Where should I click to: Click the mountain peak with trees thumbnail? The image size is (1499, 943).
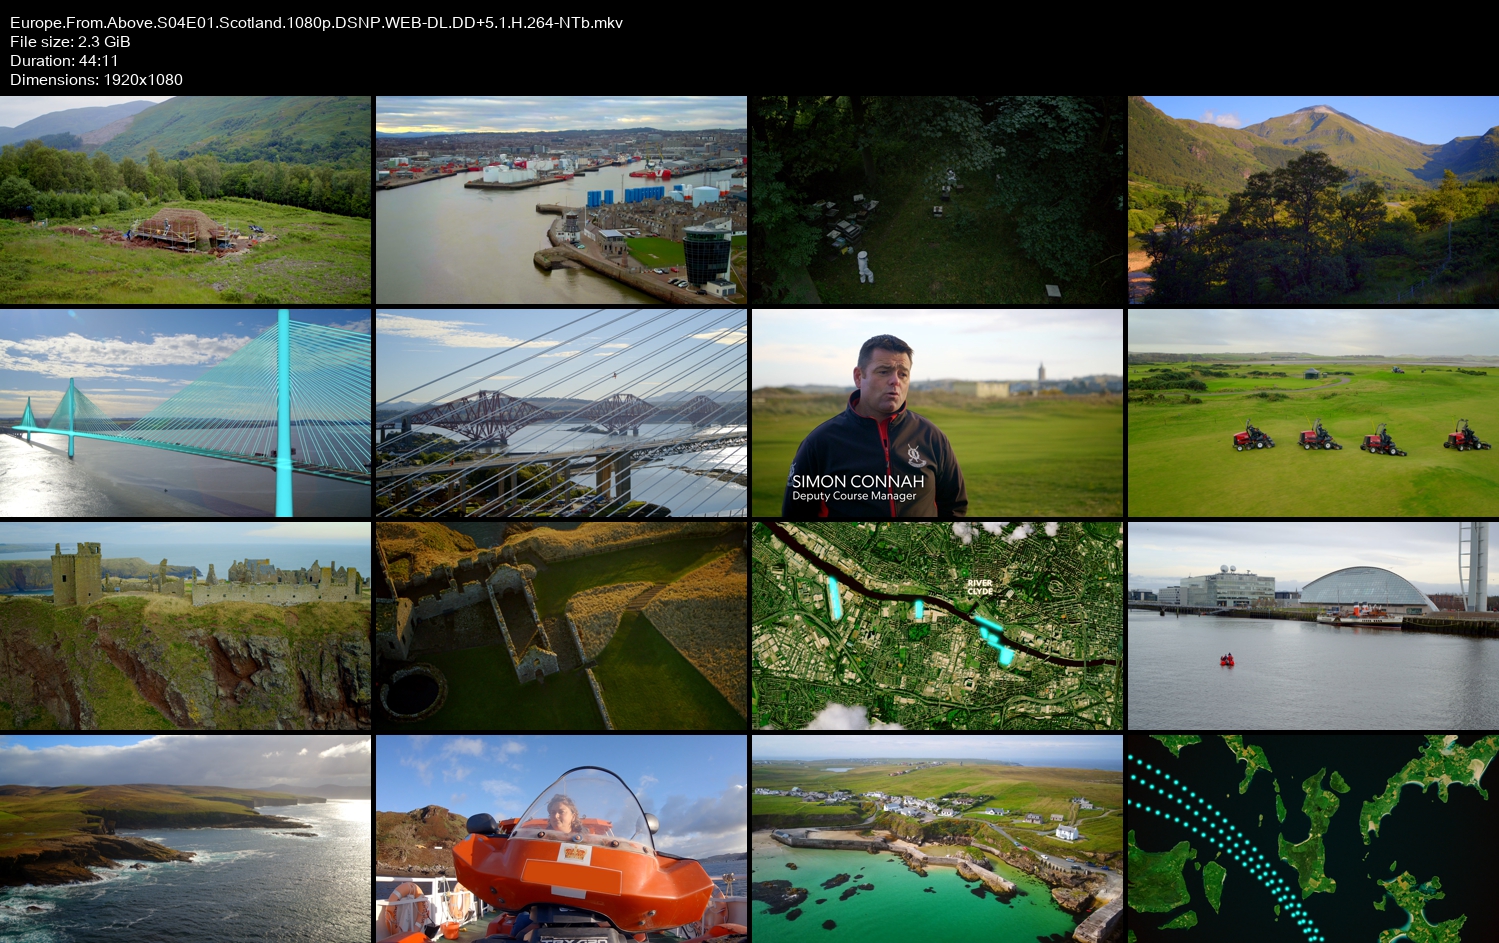tap(1313, 200)
